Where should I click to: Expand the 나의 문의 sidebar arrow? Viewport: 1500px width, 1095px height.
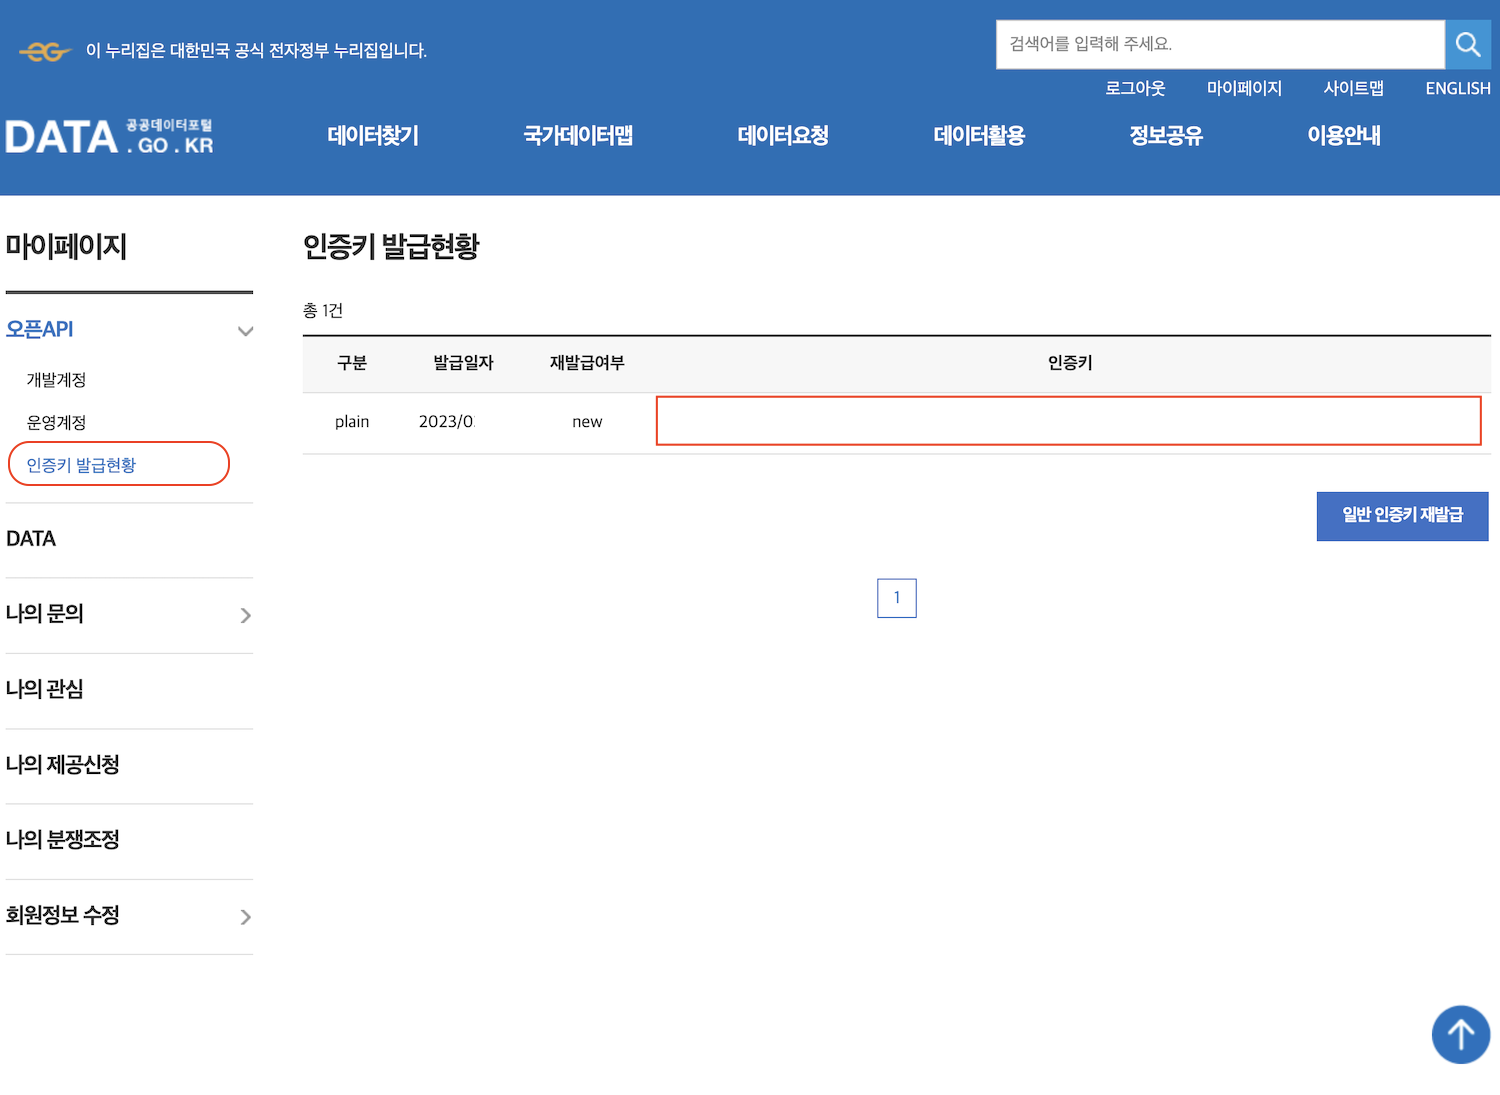[x=245, y=615]
